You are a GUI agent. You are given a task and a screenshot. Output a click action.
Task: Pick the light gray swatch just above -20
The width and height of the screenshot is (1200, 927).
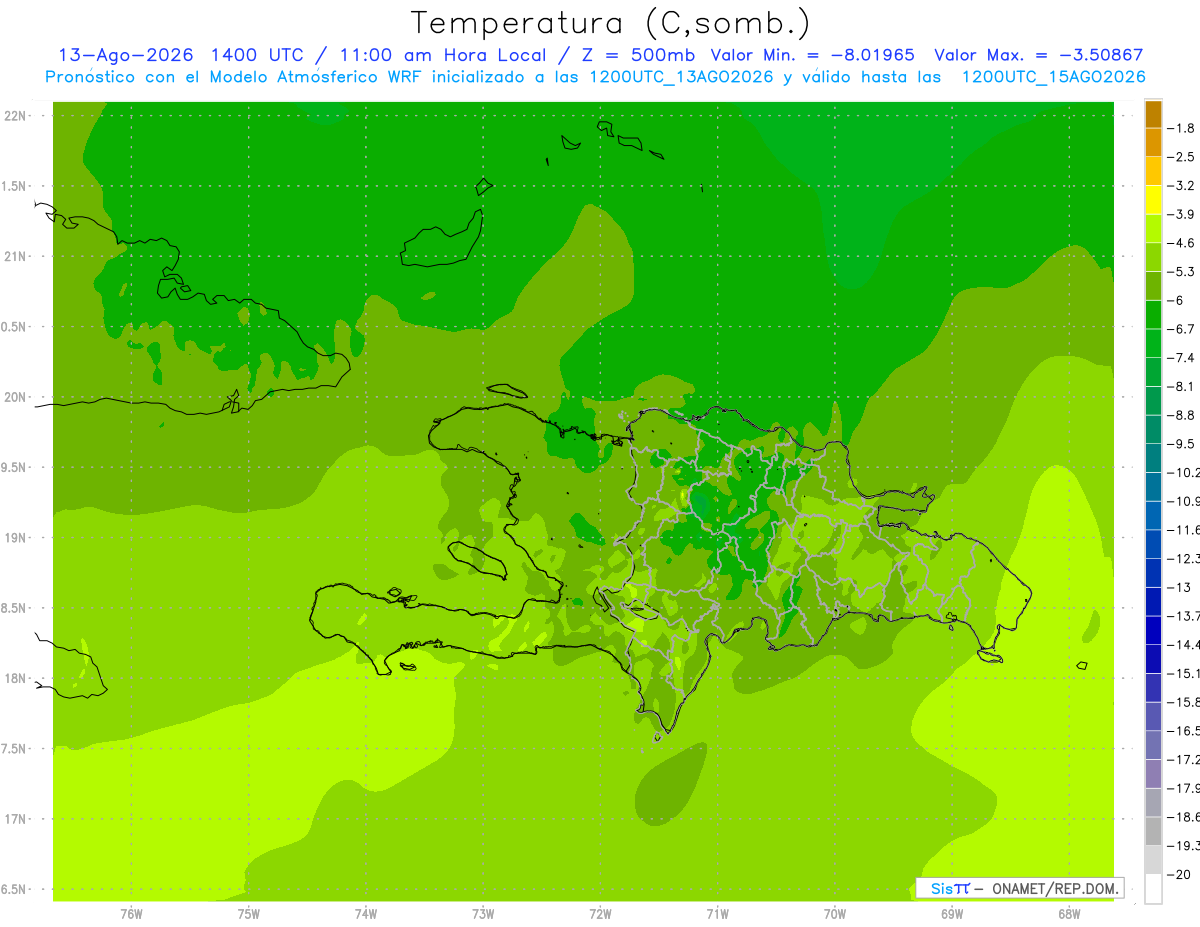click(1153, 860)
